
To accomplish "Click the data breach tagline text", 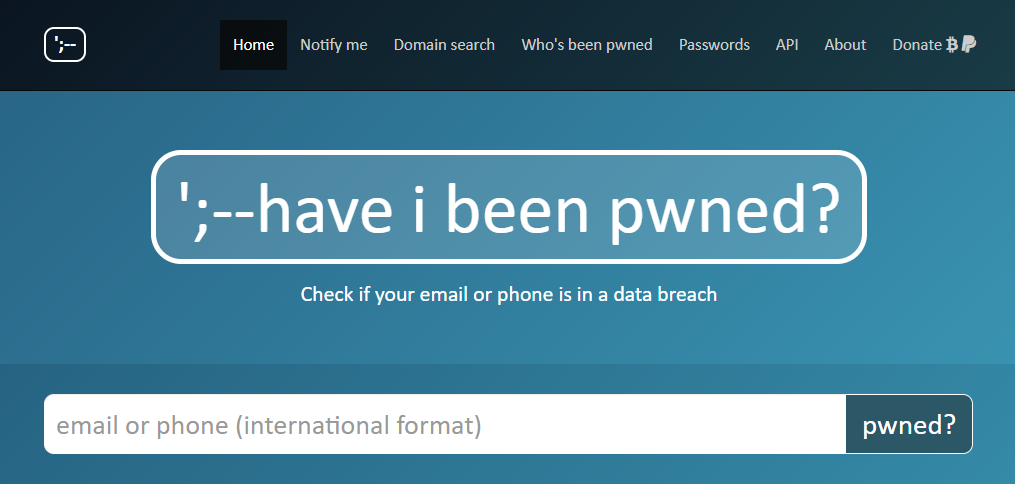I will pyautogui.click(x=508, y=295).
